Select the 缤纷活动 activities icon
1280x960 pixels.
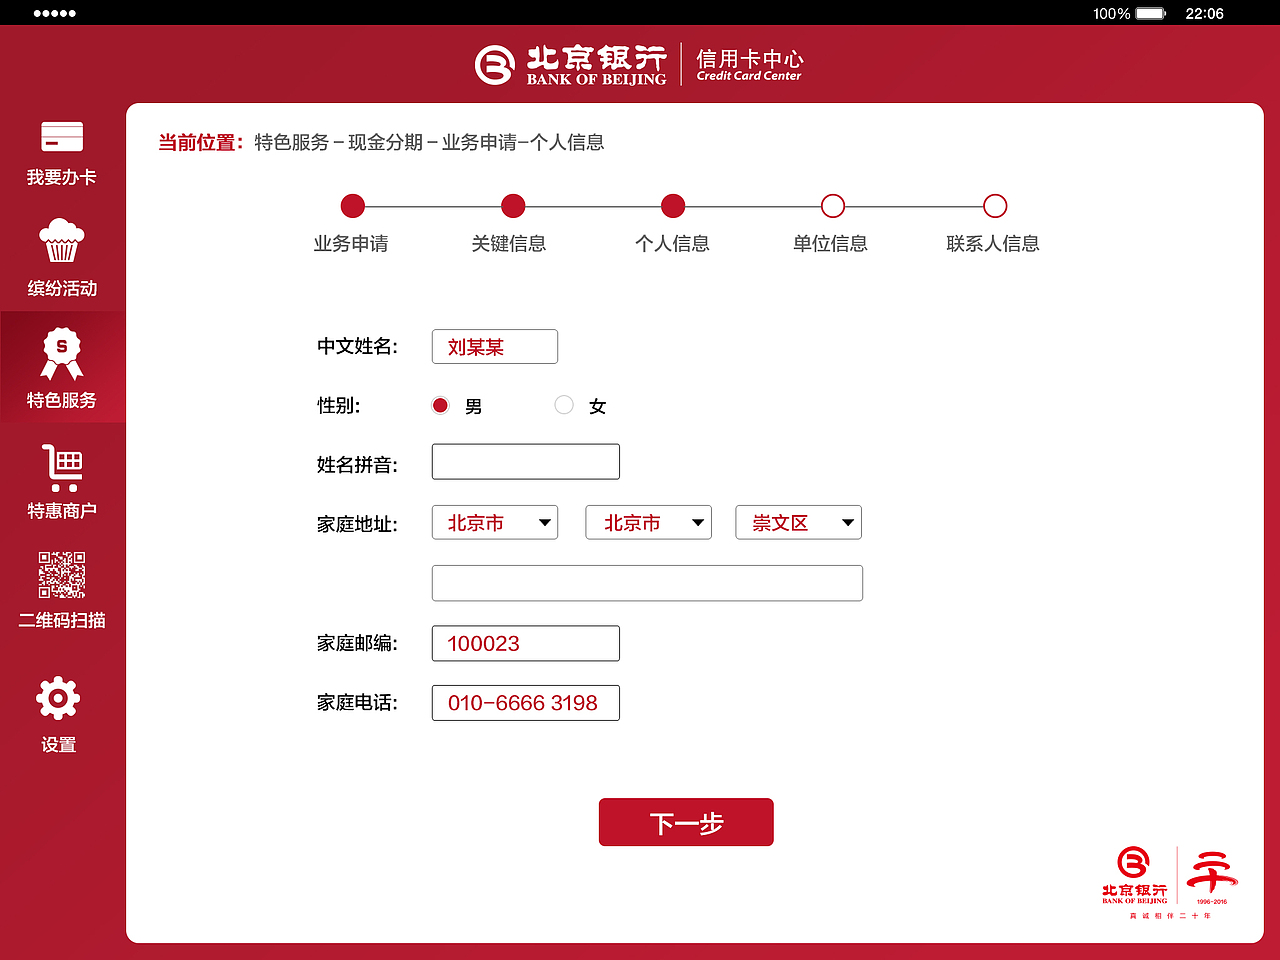[61, 260]
